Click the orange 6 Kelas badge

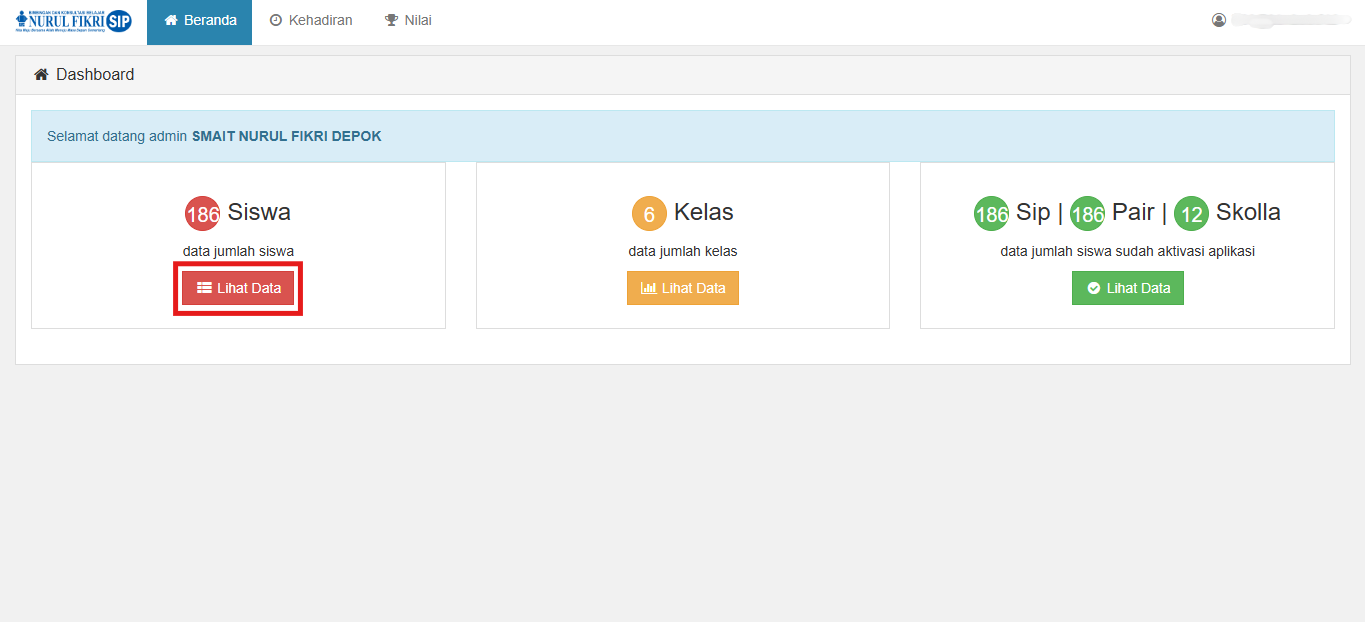(x=649, y=214)
